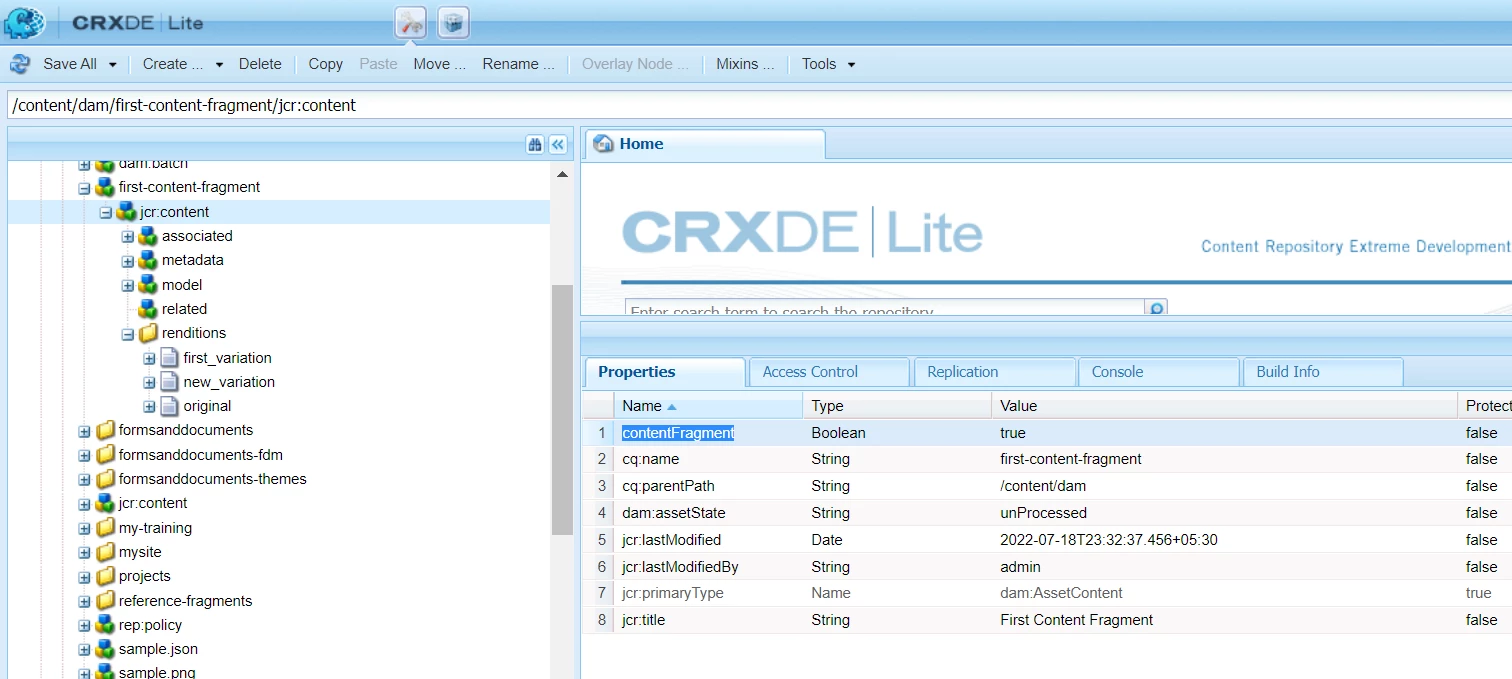Select the first-content-fragment node icon
This screenshot has width=1512, height=679.
(x=105, y=187)
